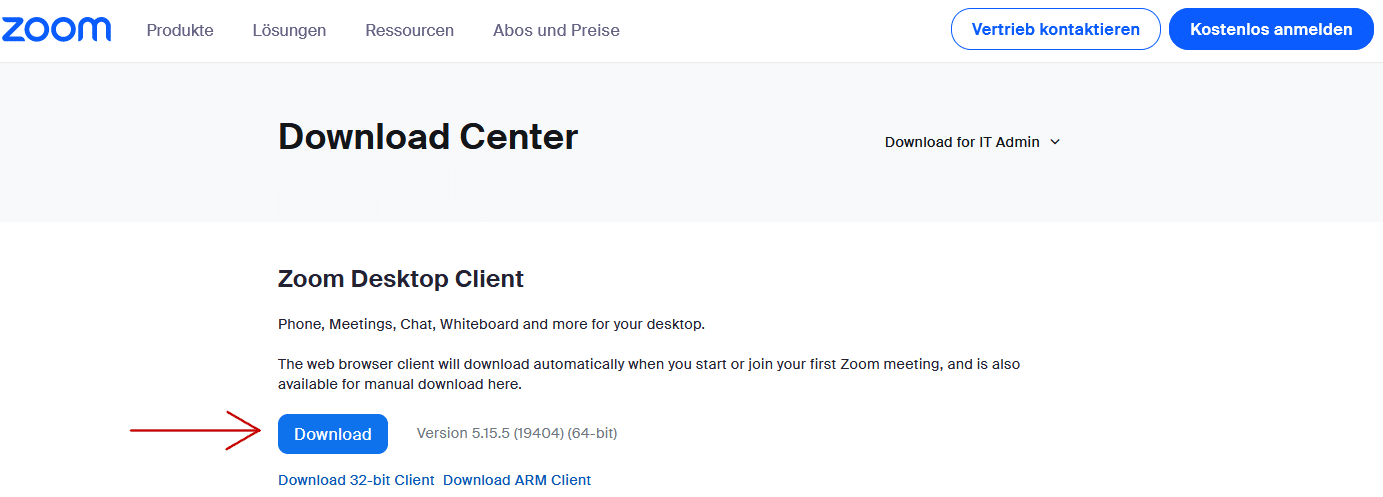Click the web browser client paragraph text
Screen dimensions: 1383x497
pyautogui.click(x=649, y=374)
